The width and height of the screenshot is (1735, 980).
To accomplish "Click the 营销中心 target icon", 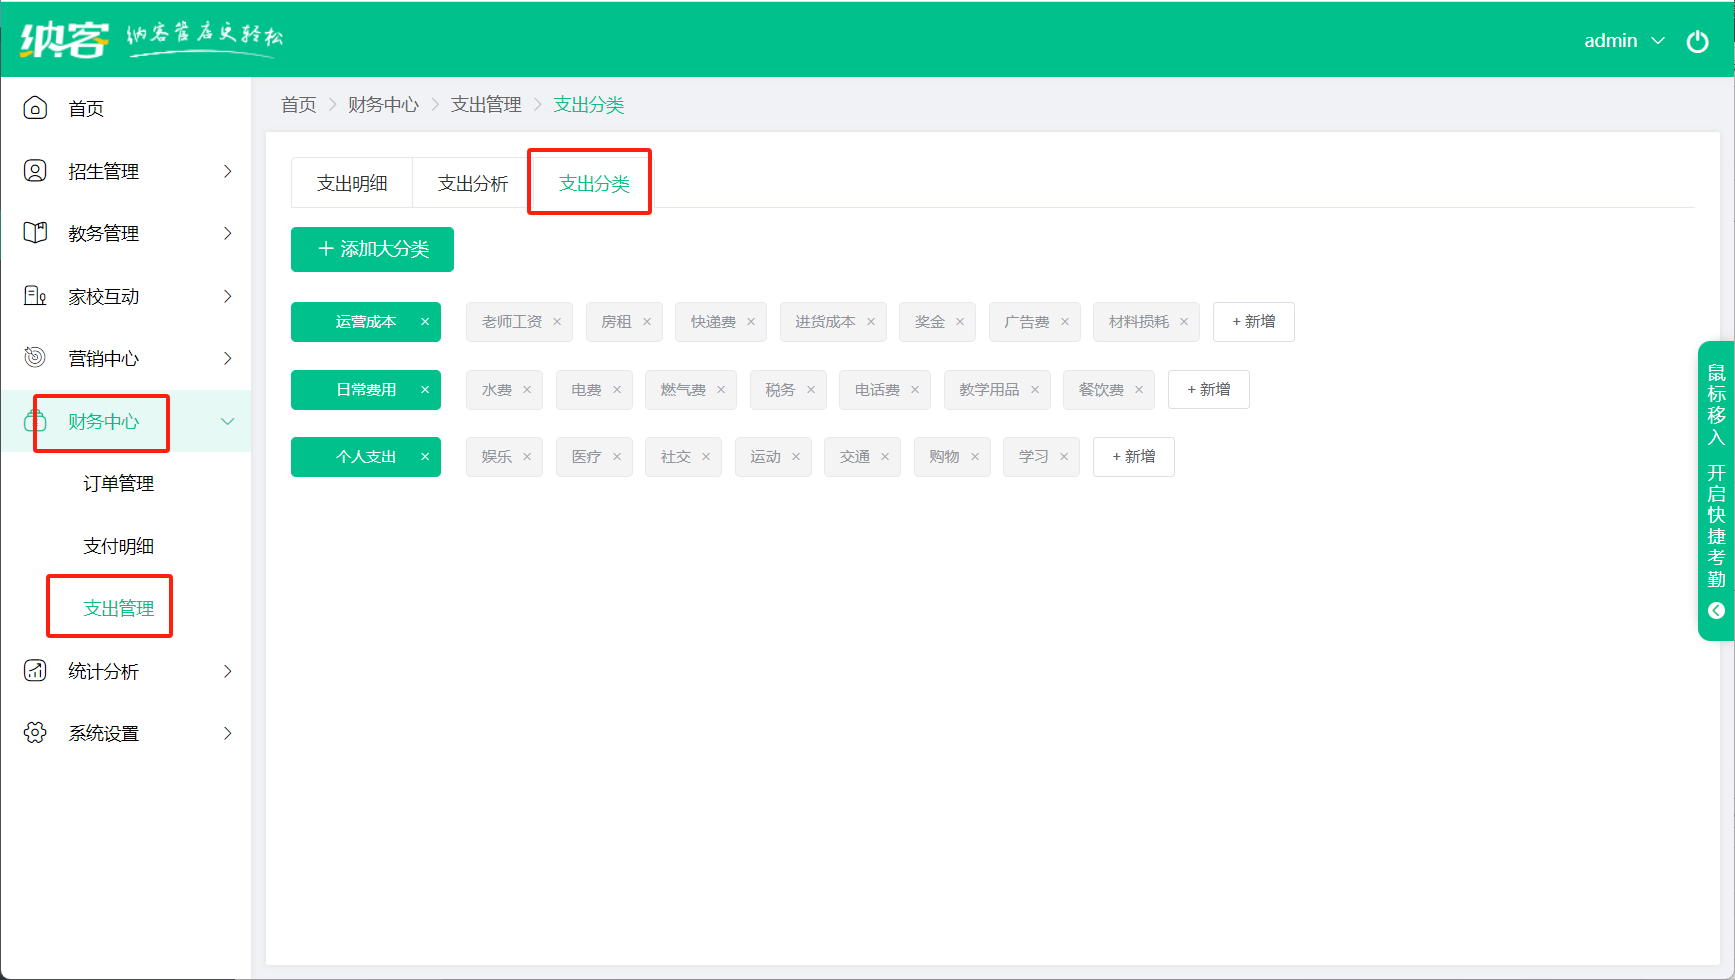I will (35, 358).
